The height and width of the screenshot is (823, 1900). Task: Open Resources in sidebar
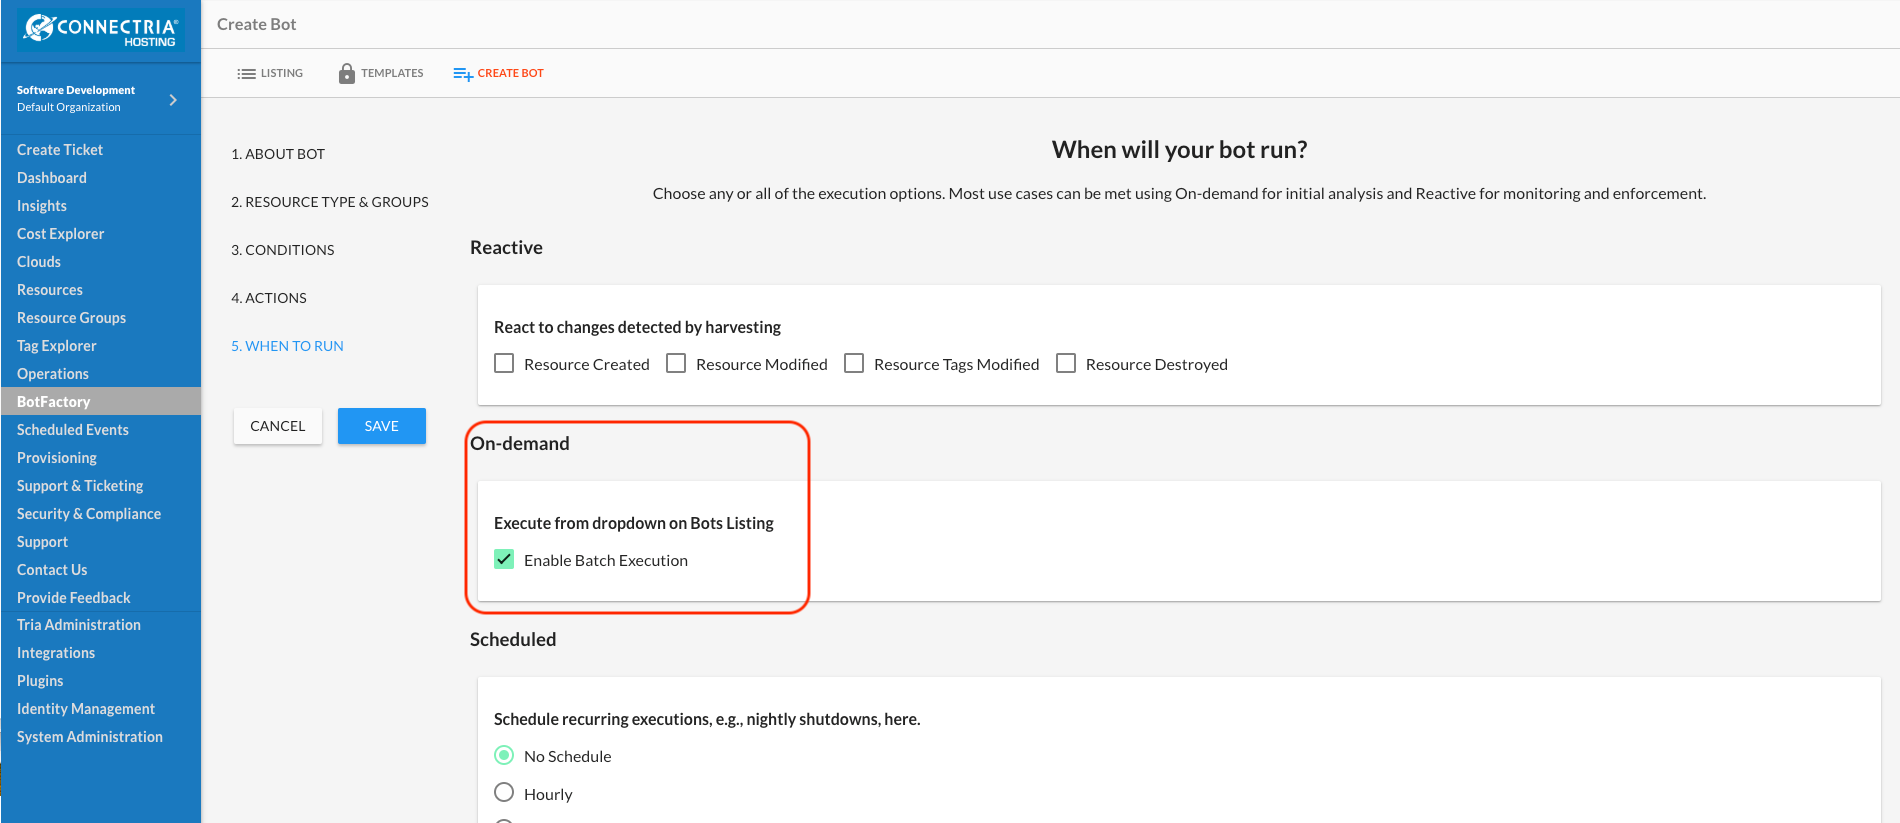click(50, 290)
